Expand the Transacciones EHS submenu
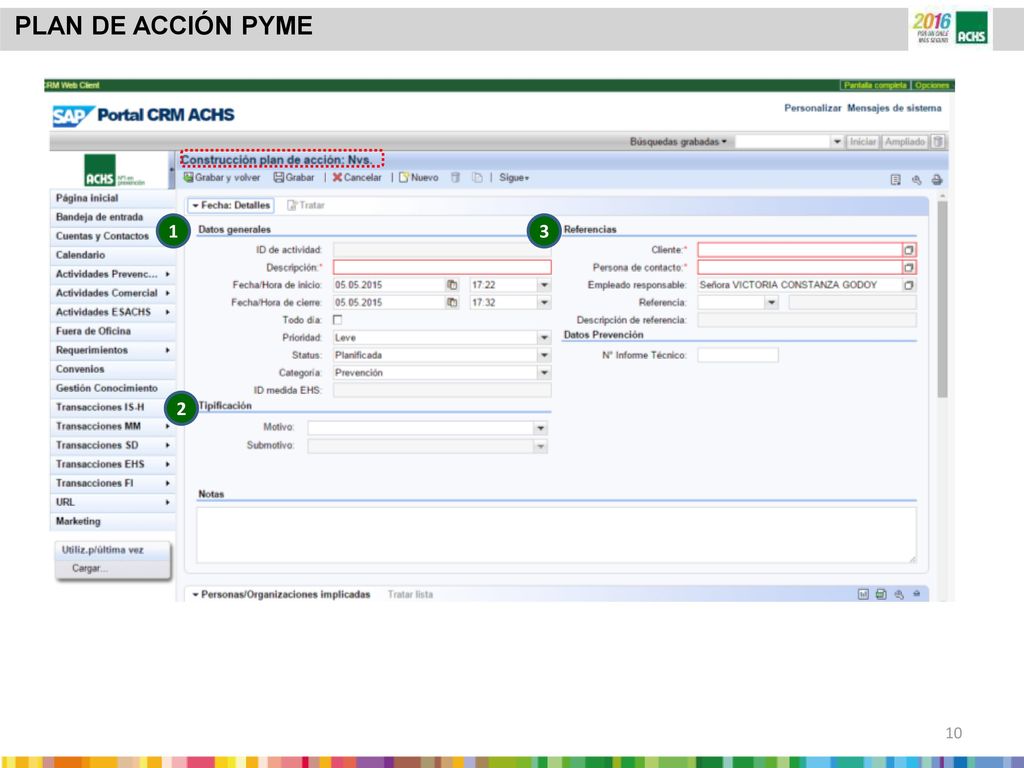The image size is (1024, 768). click(168, 464)
